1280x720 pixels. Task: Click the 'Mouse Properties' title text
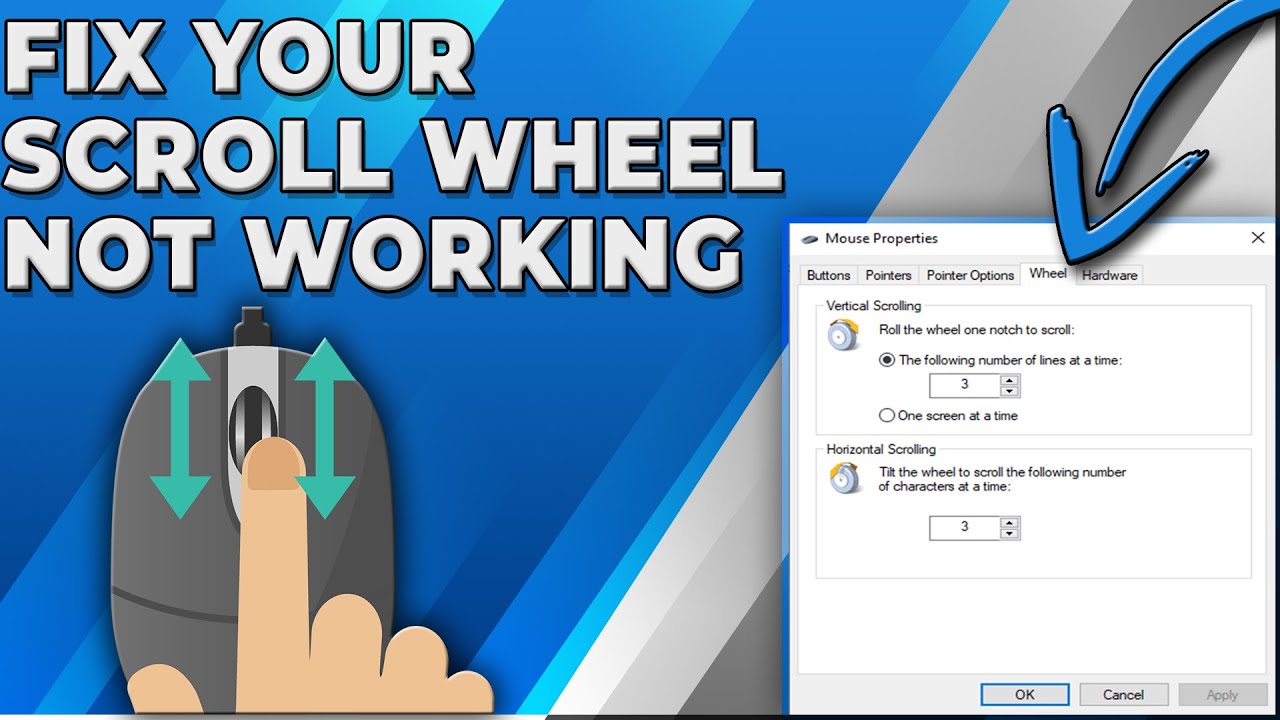coord(881,239)
